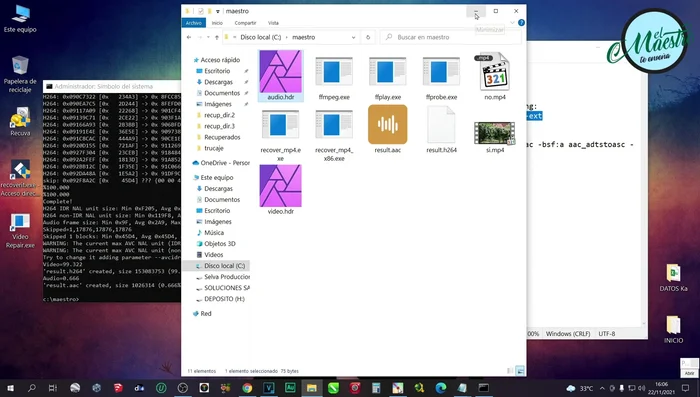Select OneDrive - Personal in sidebar
Viewport: 700px width, 397px height.
[221, 163]
